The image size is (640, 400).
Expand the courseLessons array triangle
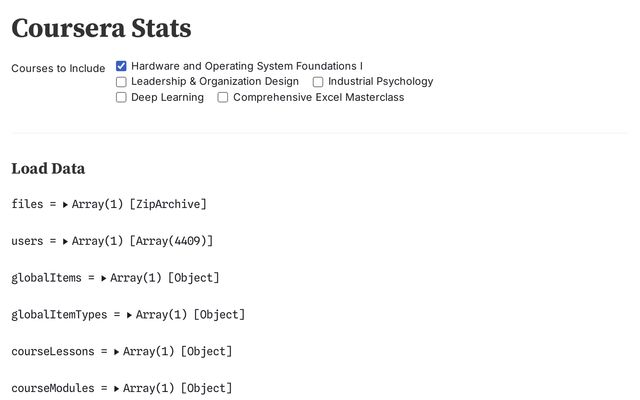tap(117, 352)
